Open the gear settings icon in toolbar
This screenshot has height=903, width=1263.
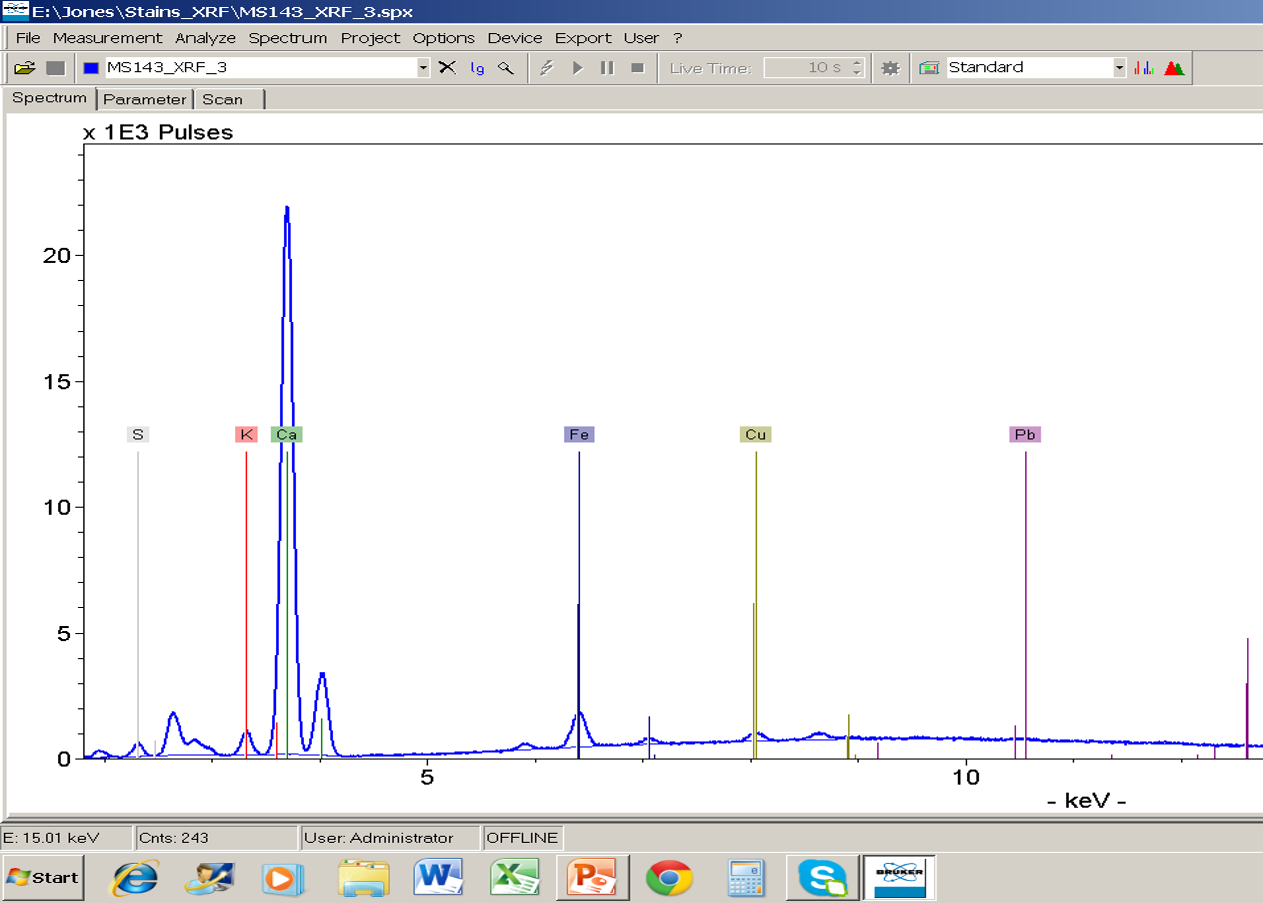pos(890,68)
